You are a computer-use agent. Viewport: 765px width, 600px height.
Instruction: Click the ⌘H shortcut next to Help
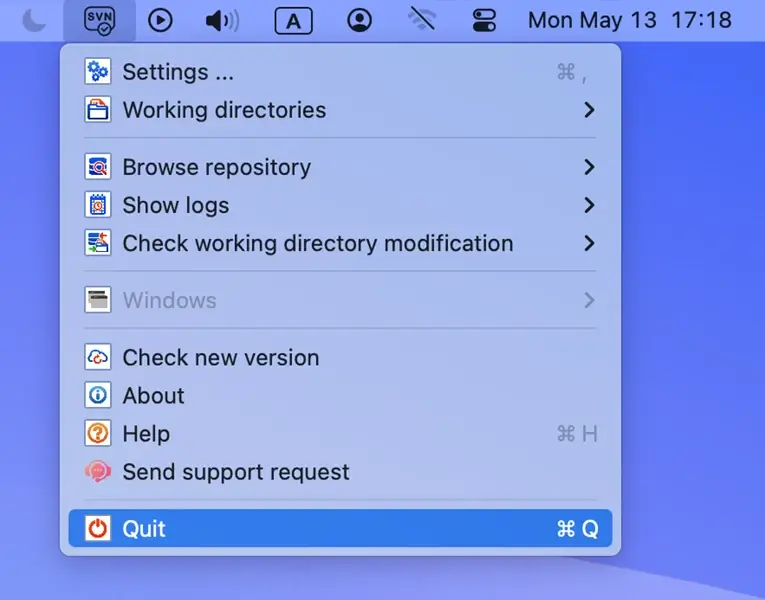[577, 434]
